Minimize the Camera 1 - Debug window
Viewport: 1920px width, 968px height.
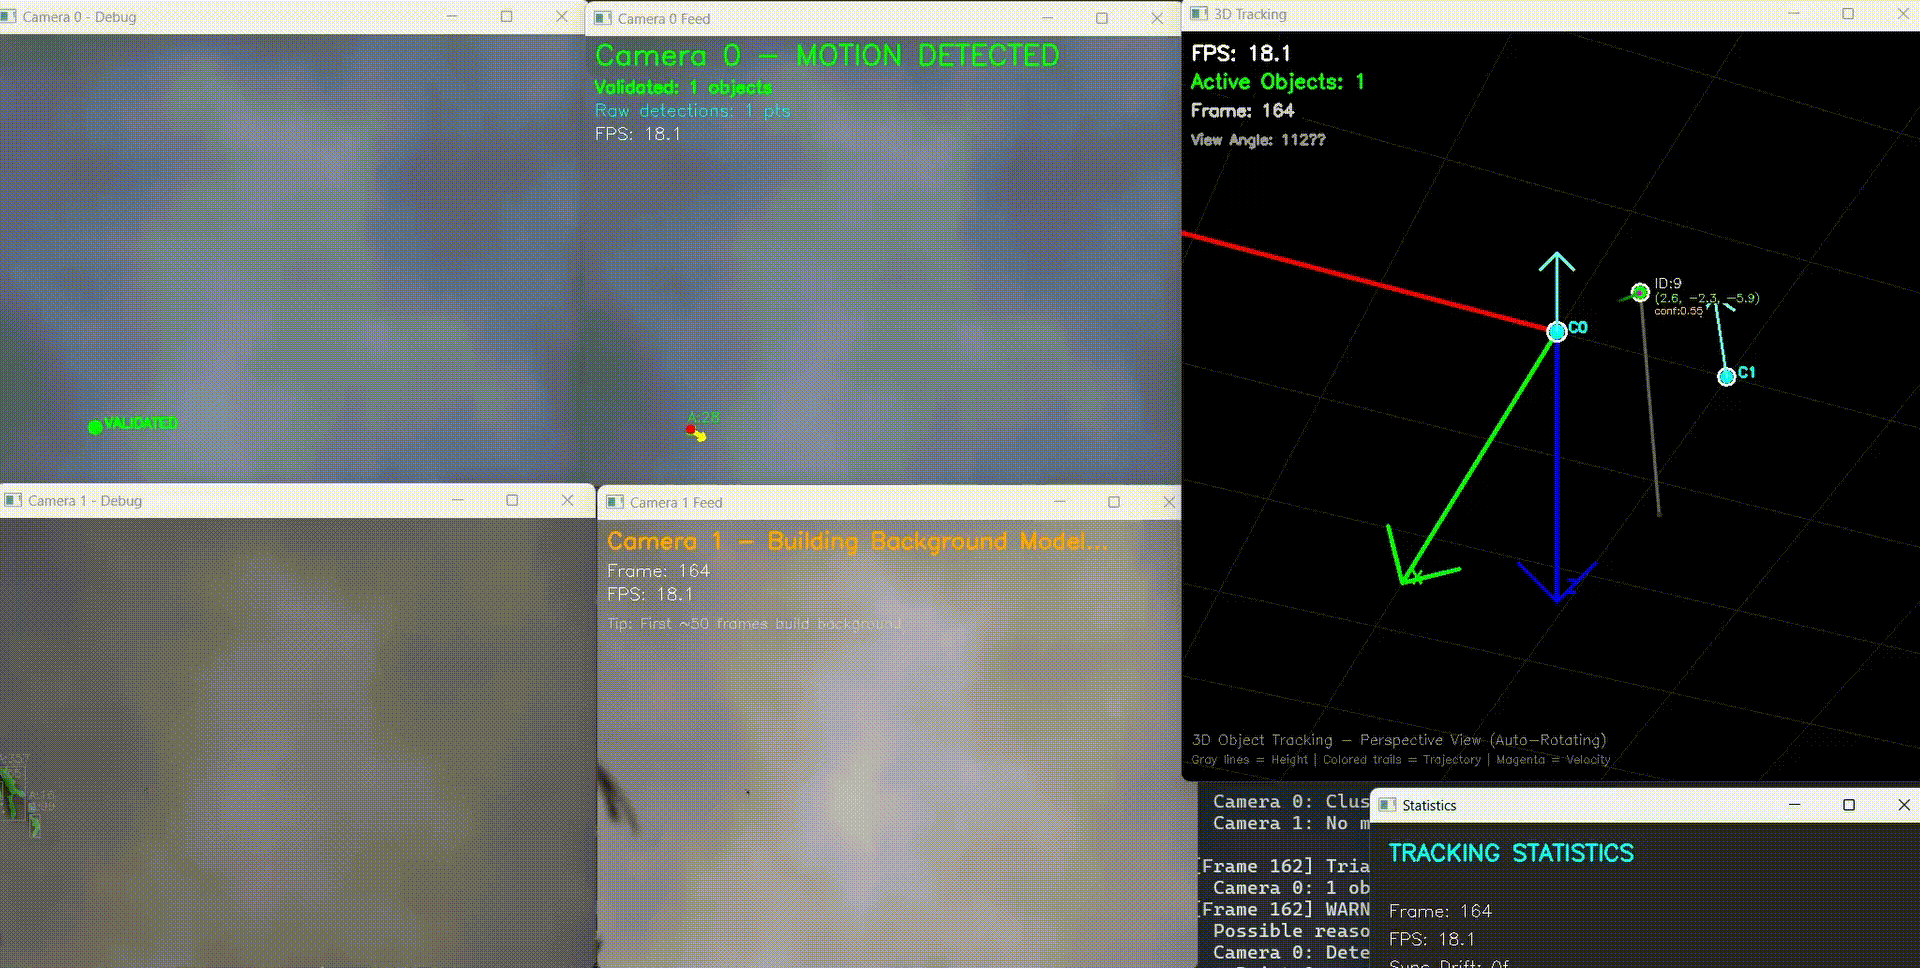(457, 500)
